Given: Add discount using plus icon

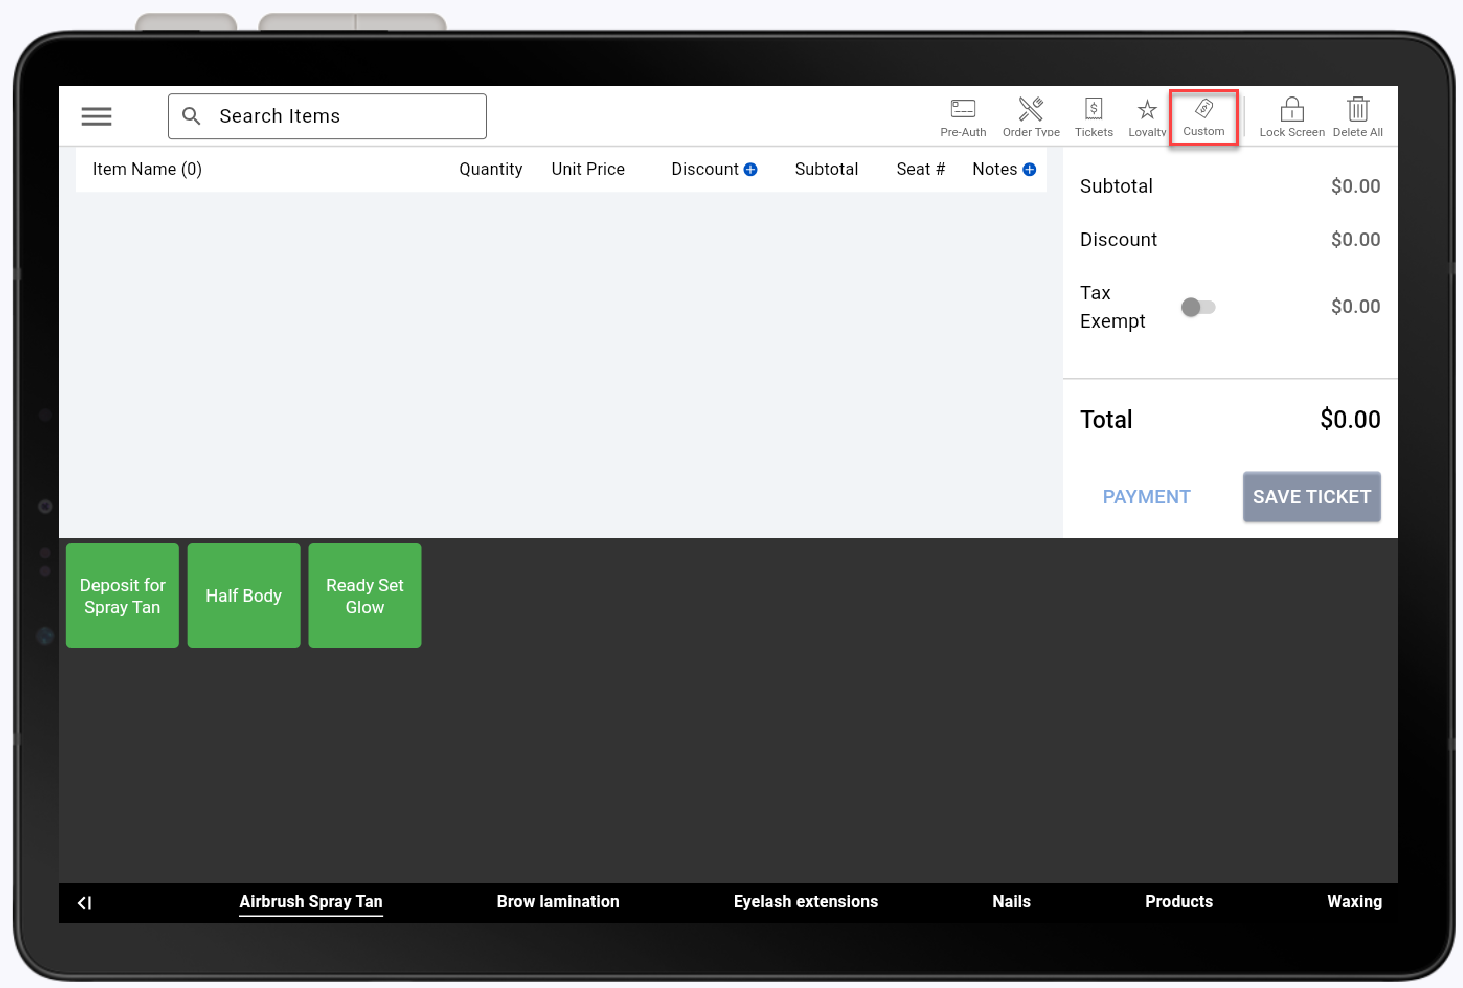Looking at the screenshot, I should [x=751, y=170].
